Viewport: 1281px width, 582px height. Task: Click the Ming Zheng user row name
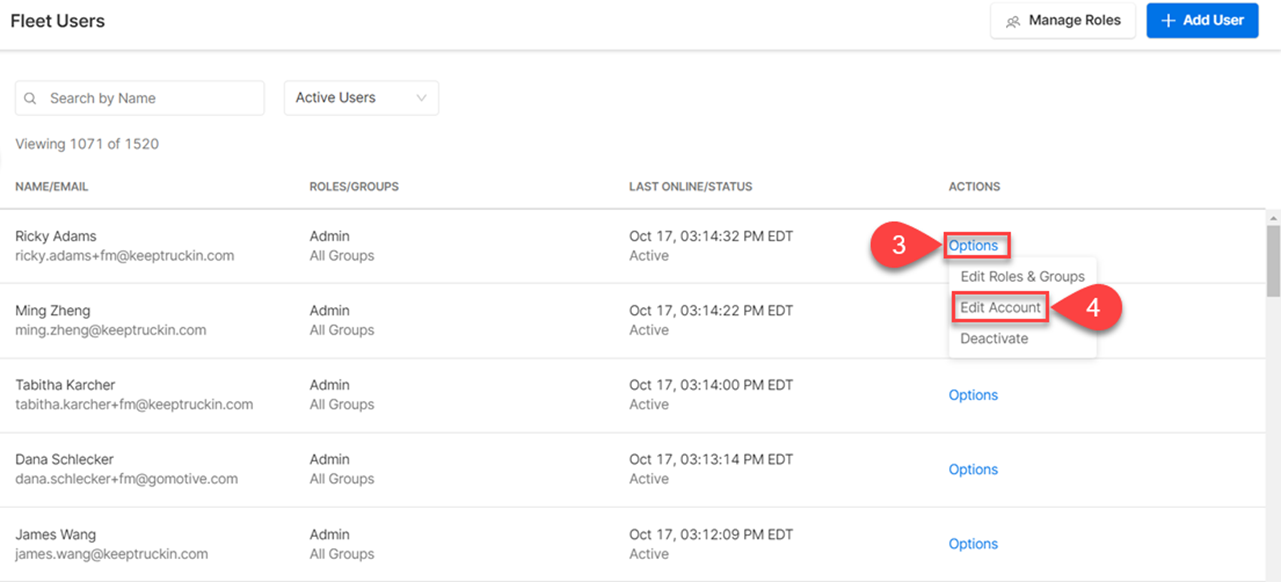click(x=53, y=311)
